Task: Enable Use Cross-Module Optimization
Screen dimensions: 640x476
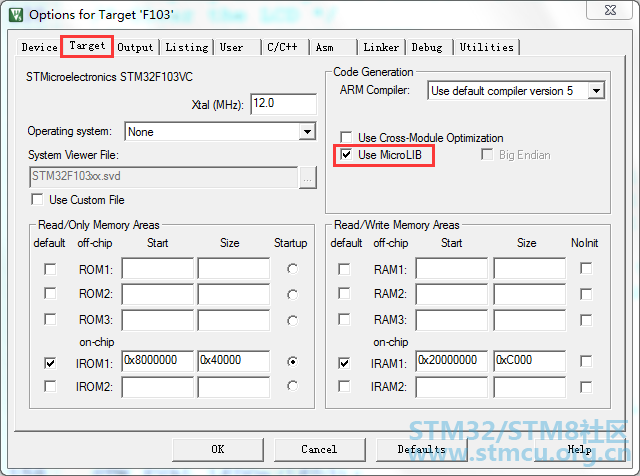Action: (x=346, y=138)
